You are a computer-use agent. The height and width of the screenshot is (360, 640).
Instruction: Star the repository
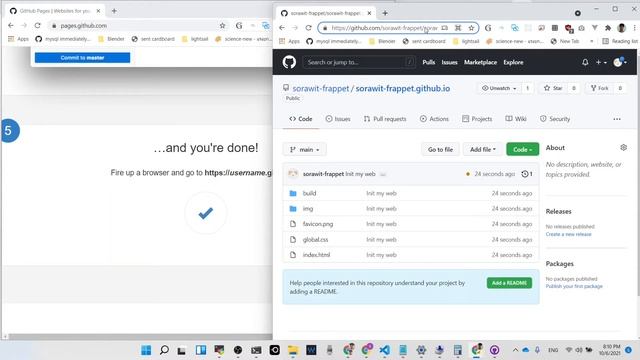(553, 88)
